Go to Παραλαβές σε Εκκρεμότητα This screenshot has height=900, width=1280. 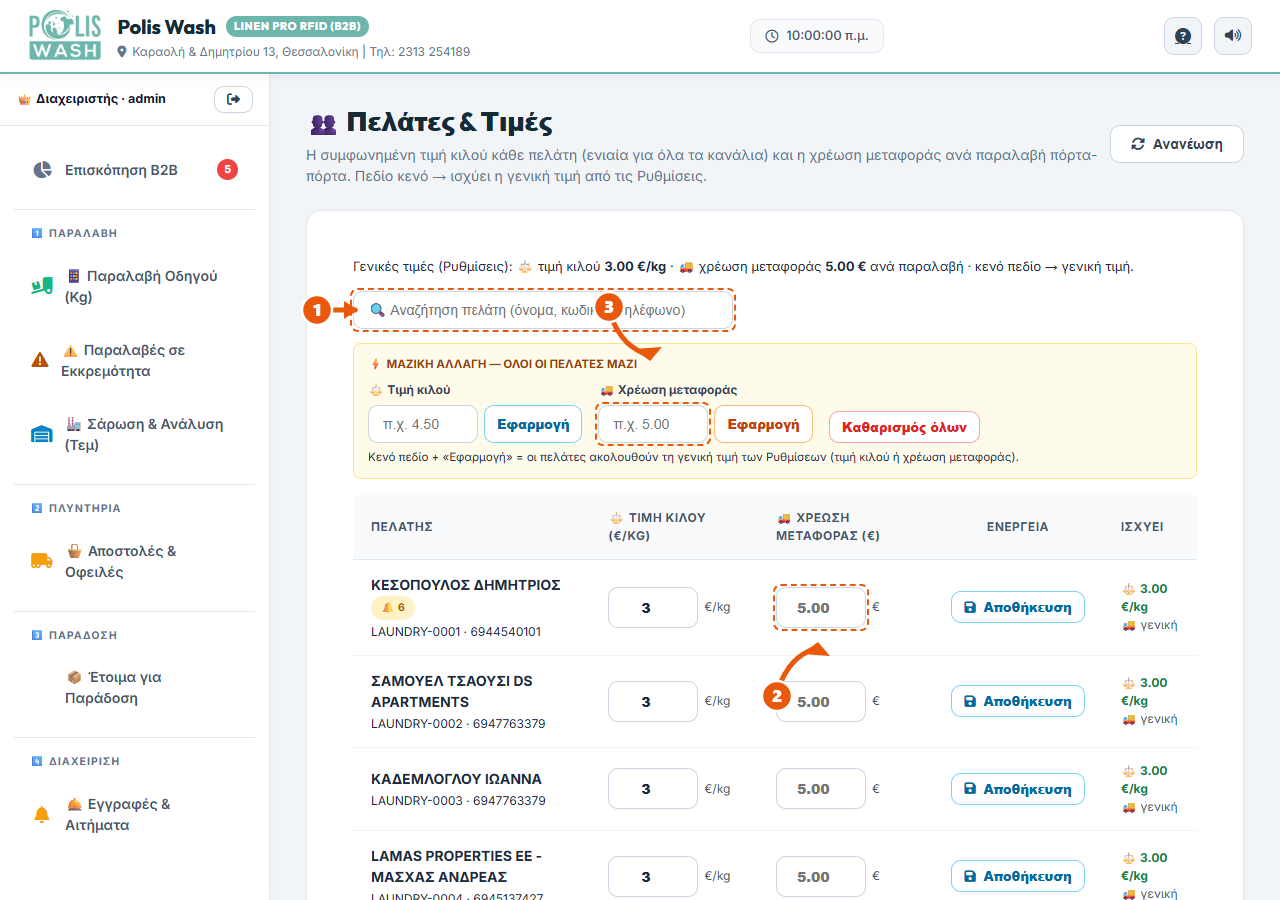(x=134, y=360)
